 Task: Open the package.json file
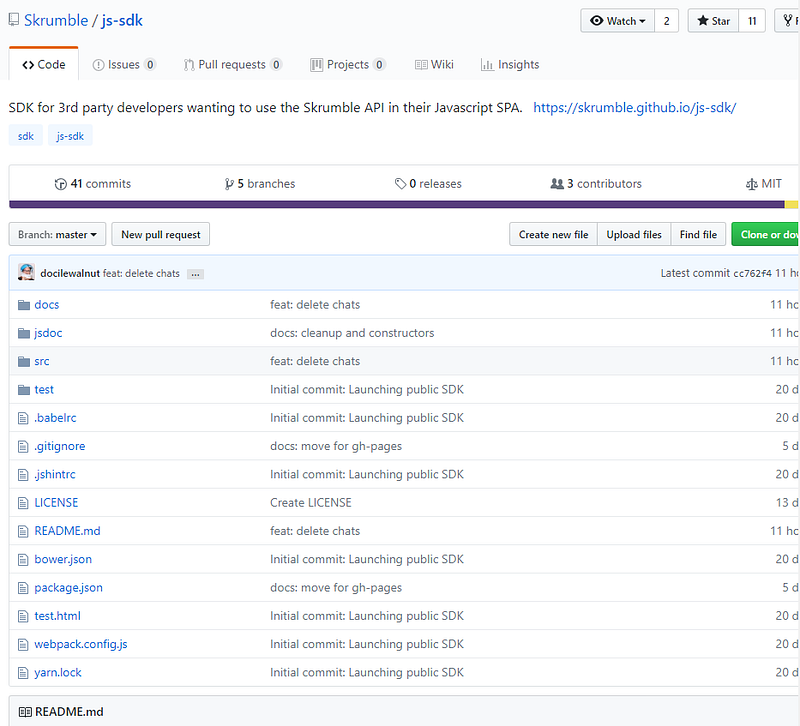click(x=68, y=588)
